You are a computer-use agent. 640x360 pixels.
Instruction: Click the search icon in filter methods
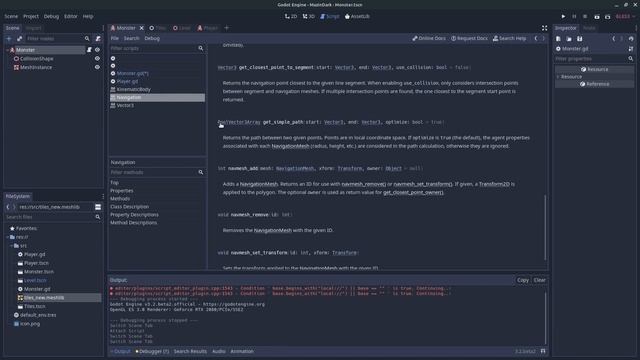pos(200,172)
